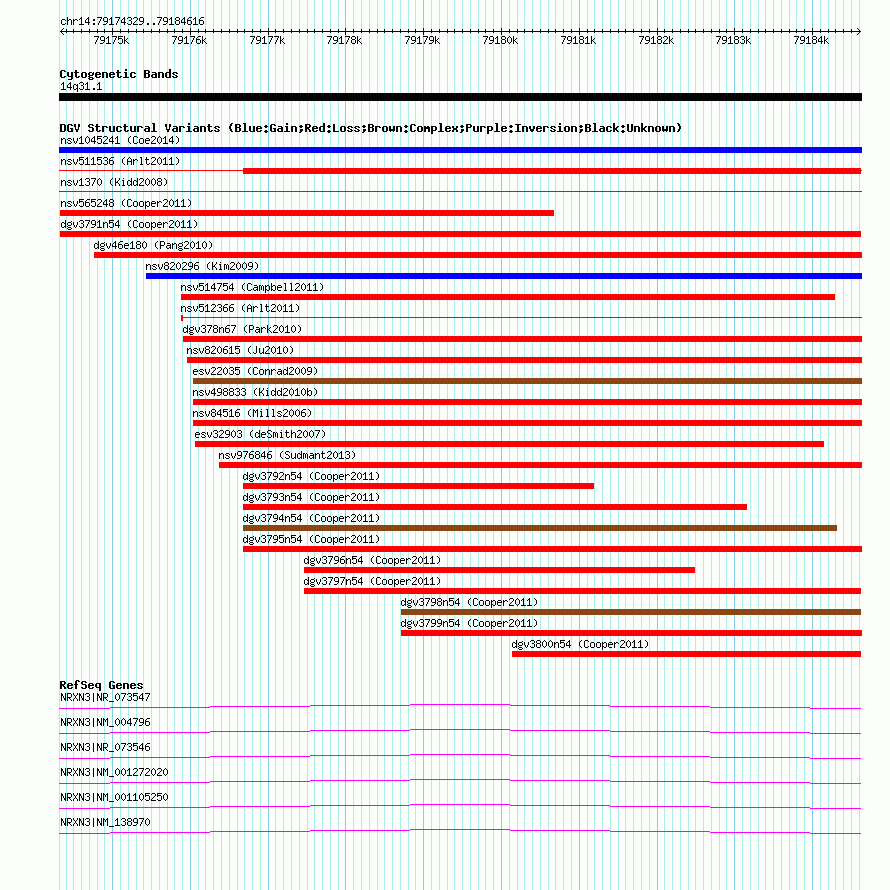Select the red dgv3792n54 loss bar
The width and height of the screenshot is (890, 890).
coord(418,486)
